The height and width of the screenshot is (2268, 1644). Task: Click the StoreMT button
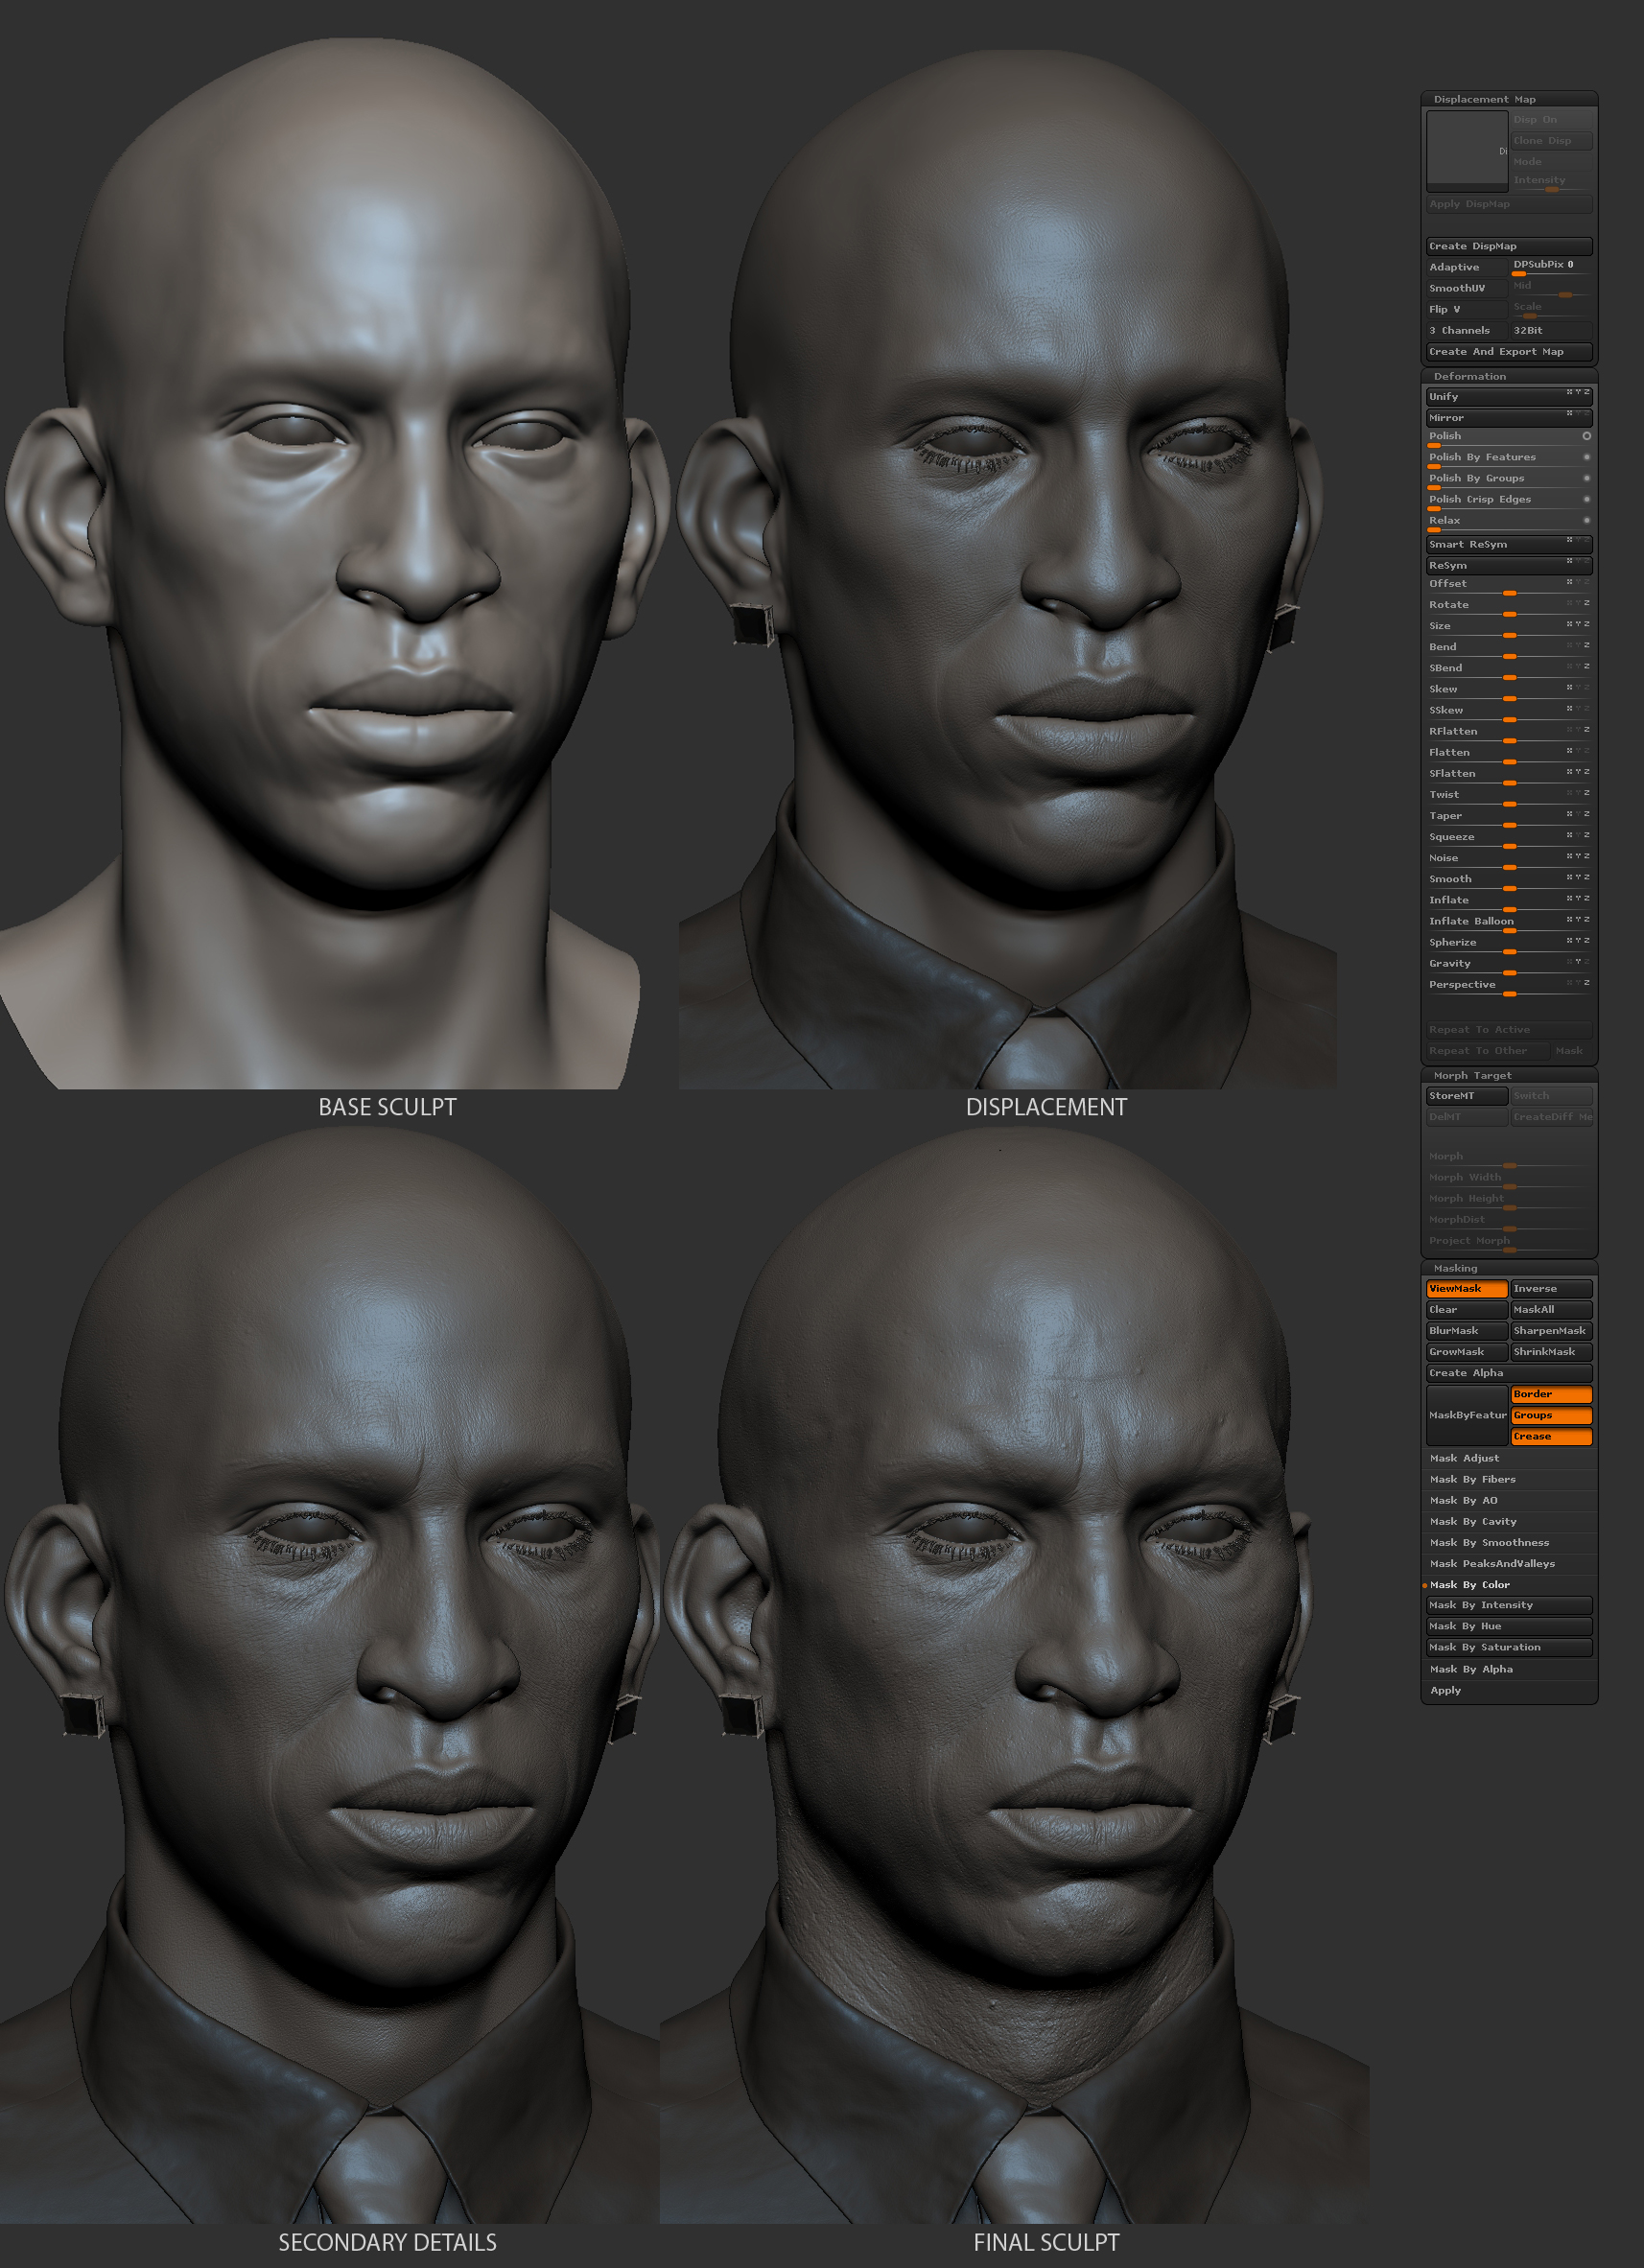pyautogui.click(x=1466, y=1096)
